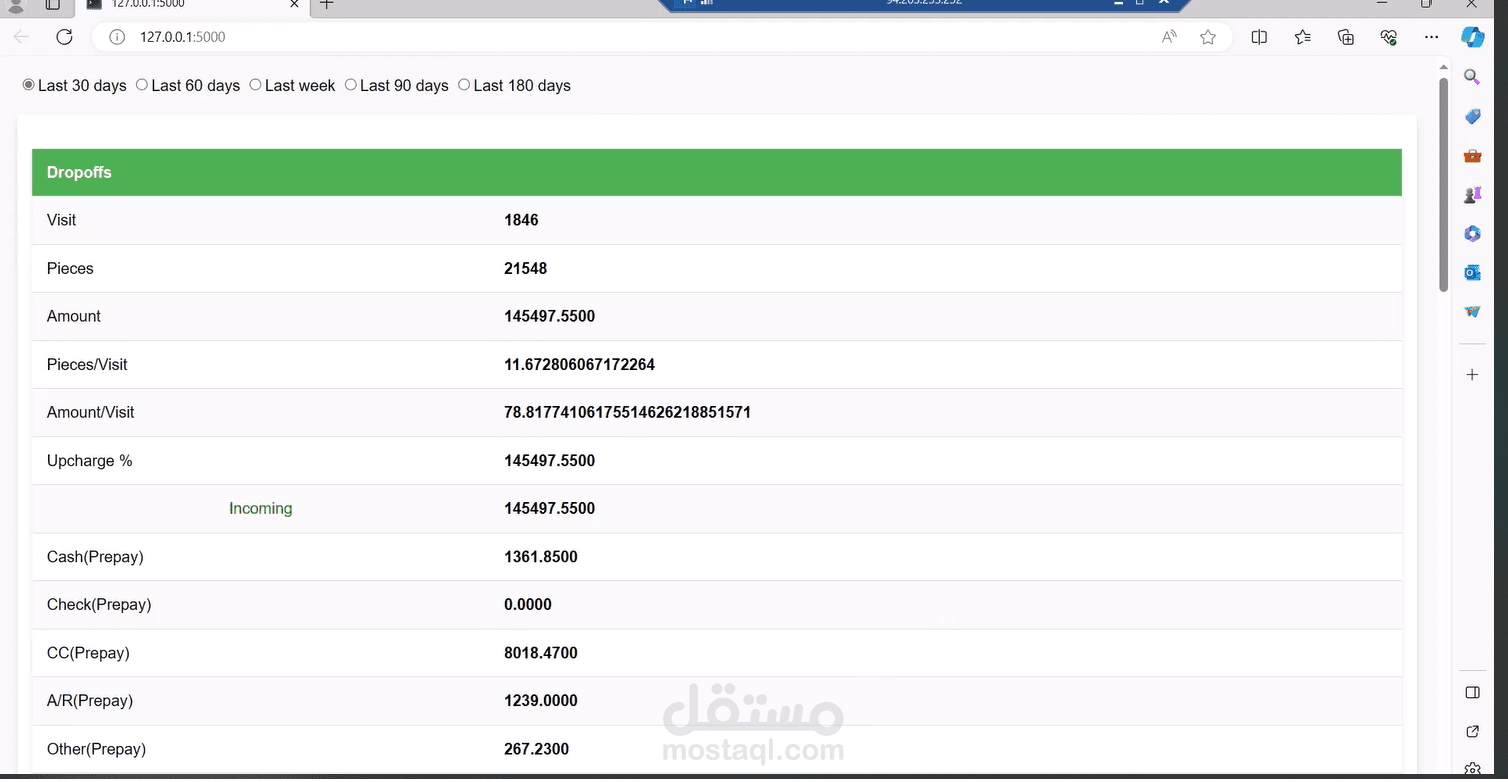Open the Favorites list icon
Screen dimensions: 1508x782
(x=1302, y=37)
